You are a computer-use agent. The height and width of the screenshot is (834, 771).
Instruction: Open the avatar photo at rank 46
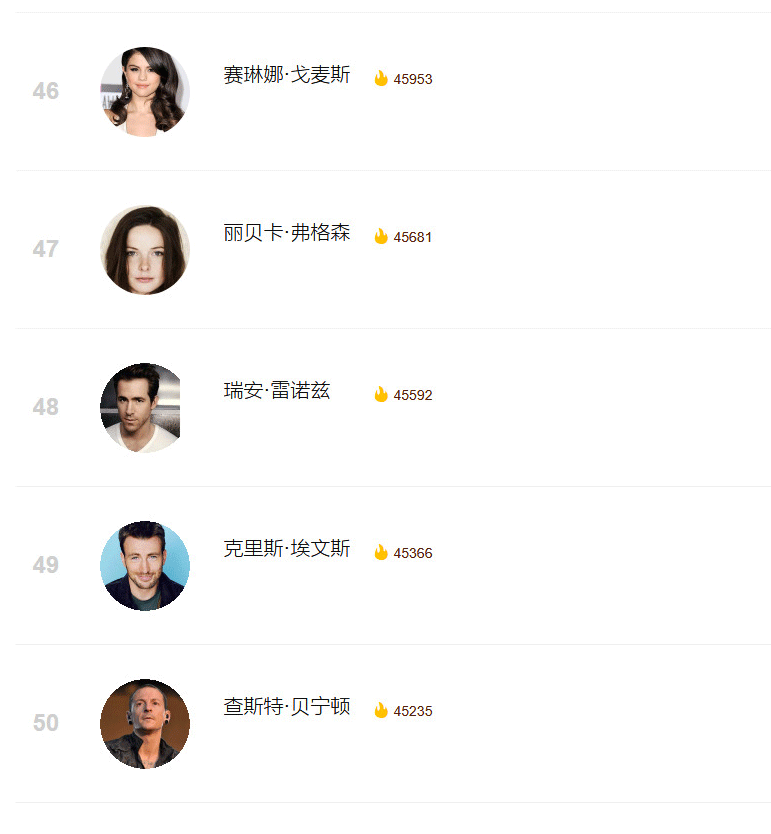point(145,91)
